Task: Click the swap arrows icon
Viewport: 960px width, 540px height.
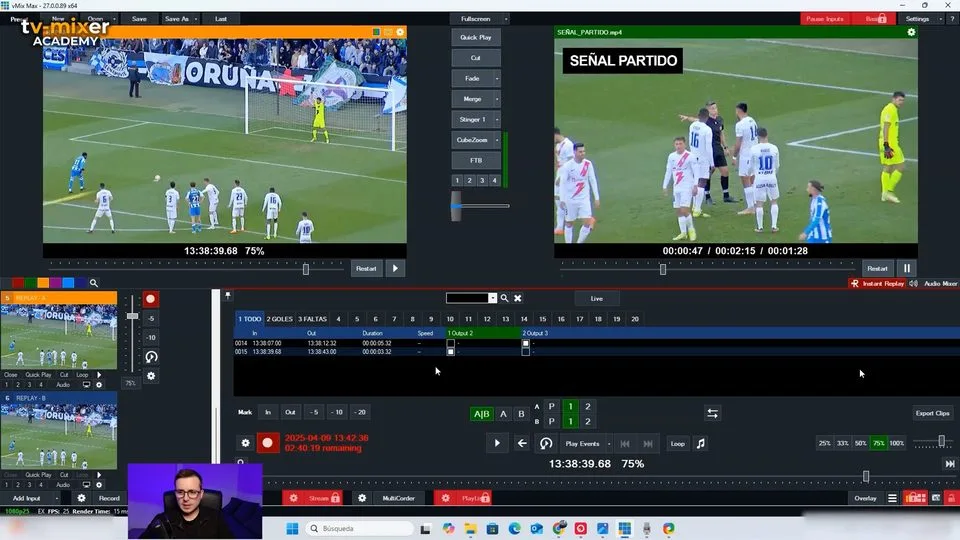Action: pos(712,413)
